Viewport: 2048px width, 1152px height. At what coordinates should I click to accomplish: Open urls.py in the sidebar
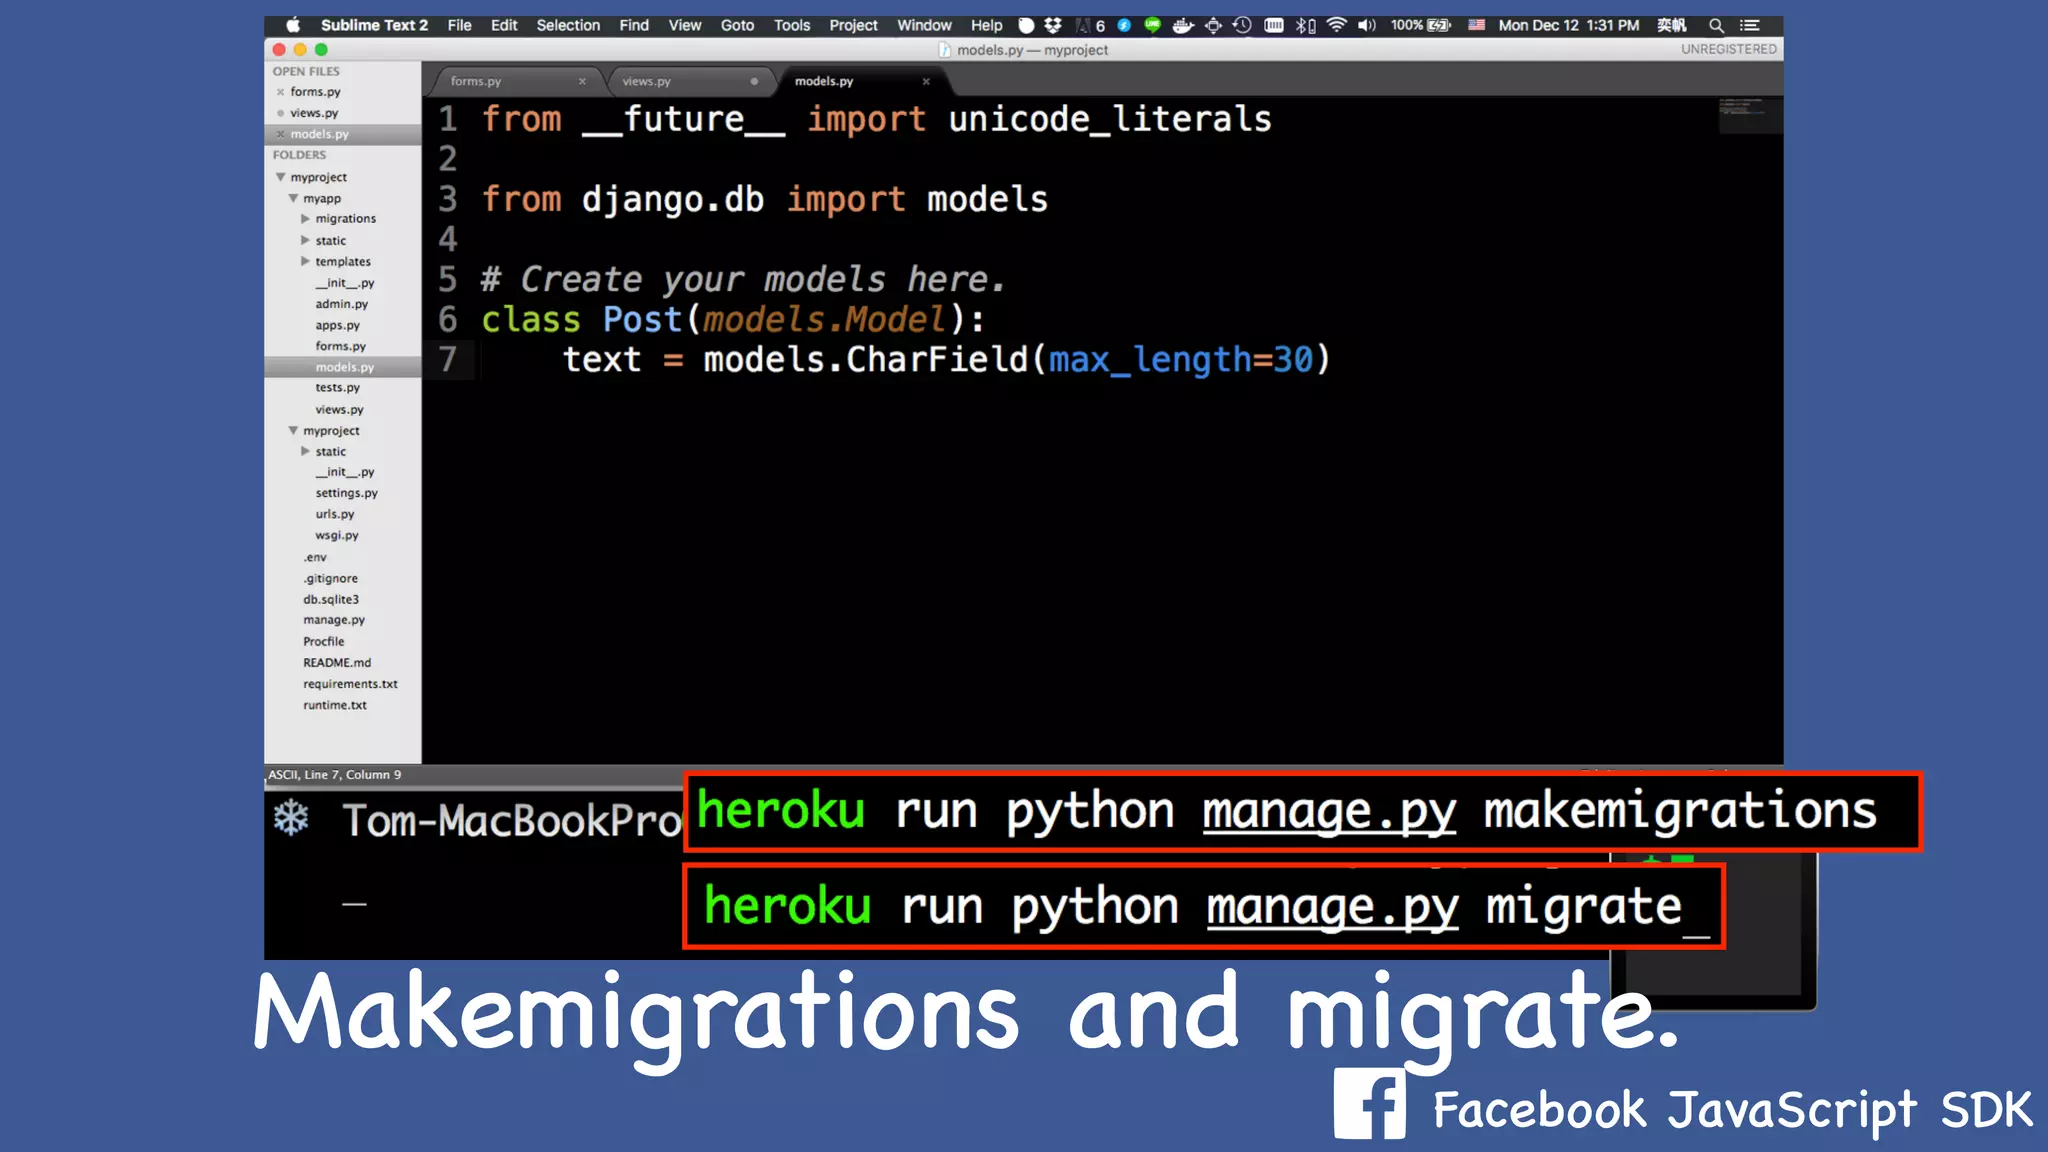point(335,514)
